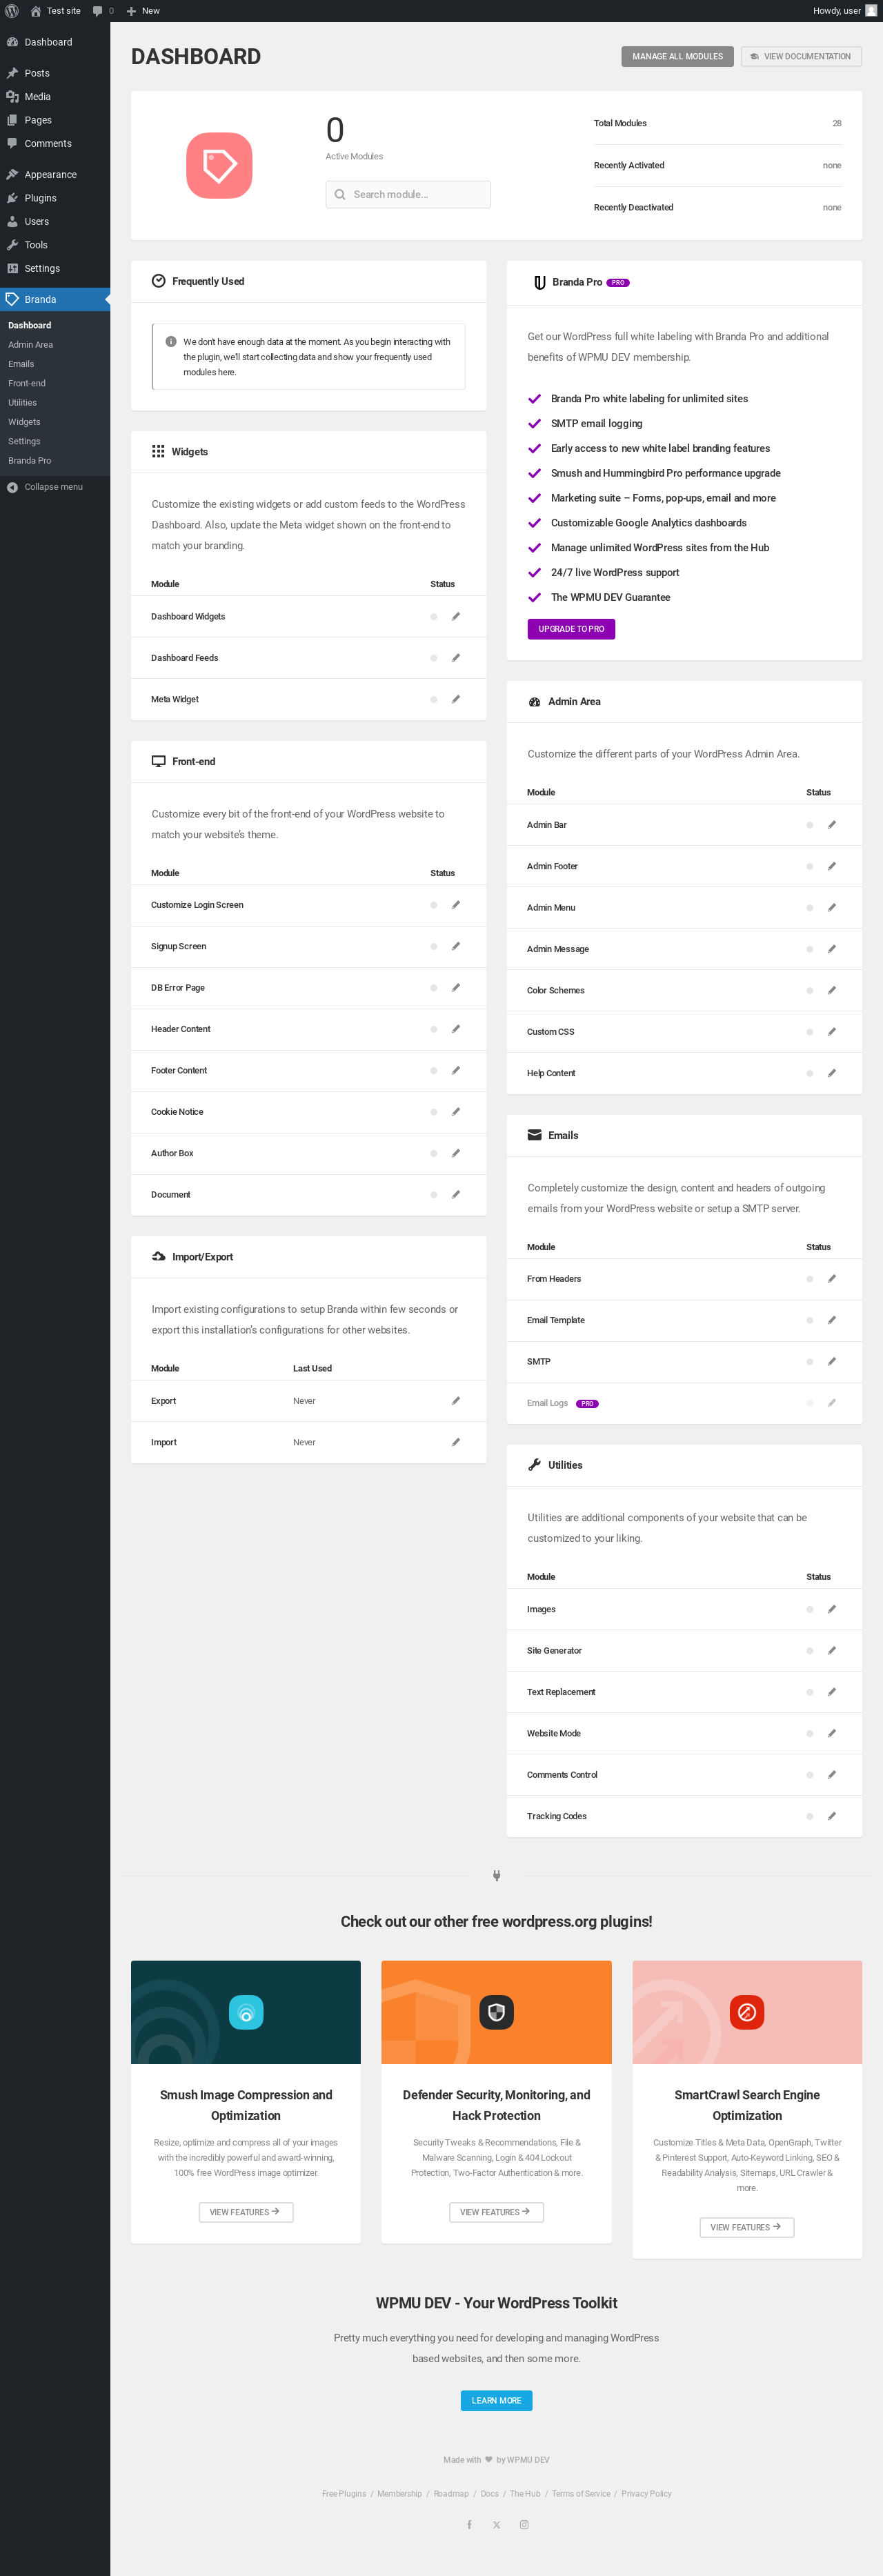Viewport: 883px width, 2576px height.
Task: Click the Defender shield plugin icon
Action: click(496, 2012)
